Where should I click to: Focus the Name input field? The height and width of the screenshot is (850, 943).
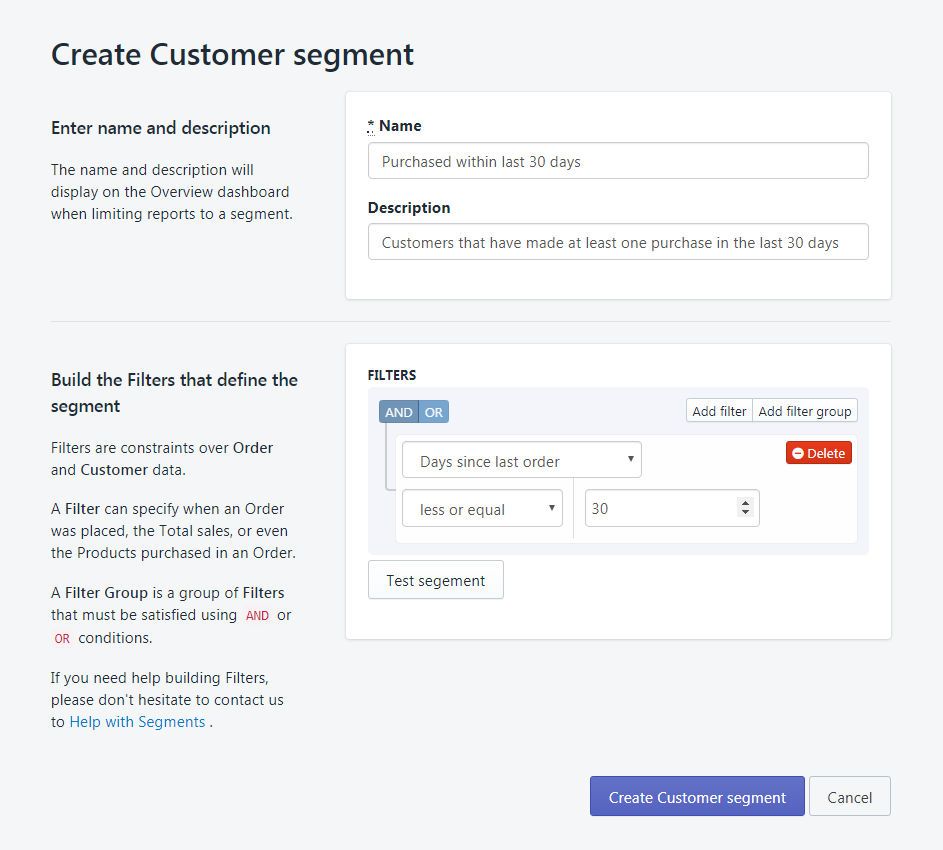click(x=618, y=161)
